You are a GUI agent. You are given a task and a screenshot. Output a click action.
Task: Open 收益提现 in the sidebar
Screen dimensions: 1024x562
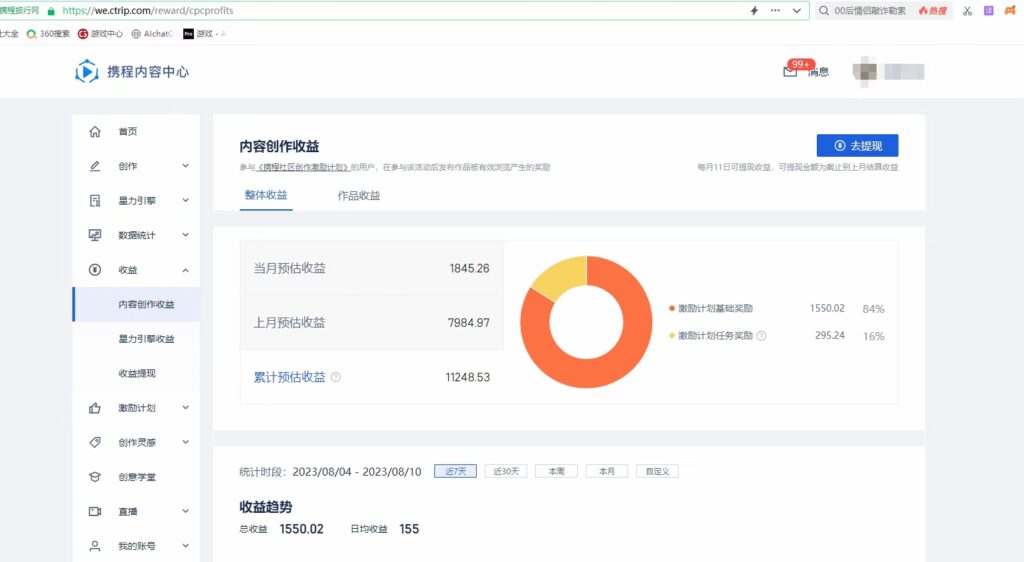(x=137, y=373)
